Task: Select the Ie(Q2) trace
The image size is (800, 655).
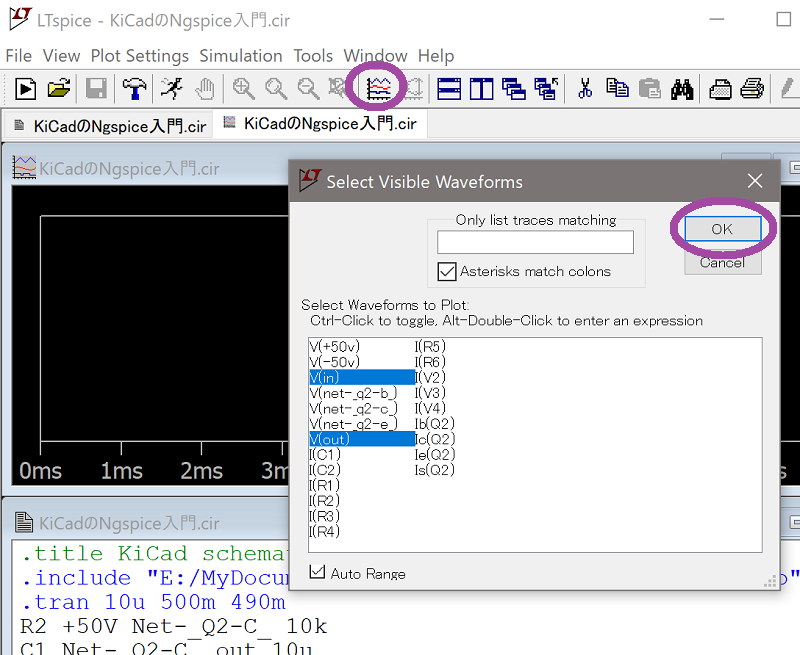Action: coord(435,455)
